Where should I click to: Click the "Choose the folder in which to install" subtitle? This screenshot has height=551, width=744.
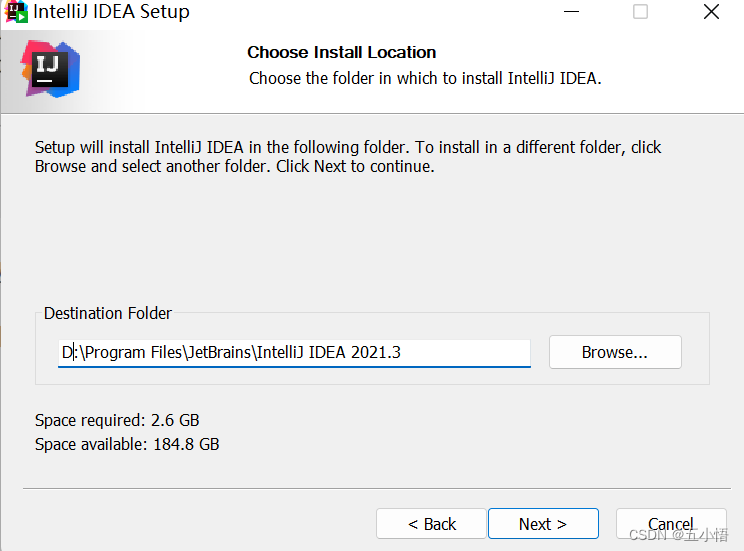[425, 78]
